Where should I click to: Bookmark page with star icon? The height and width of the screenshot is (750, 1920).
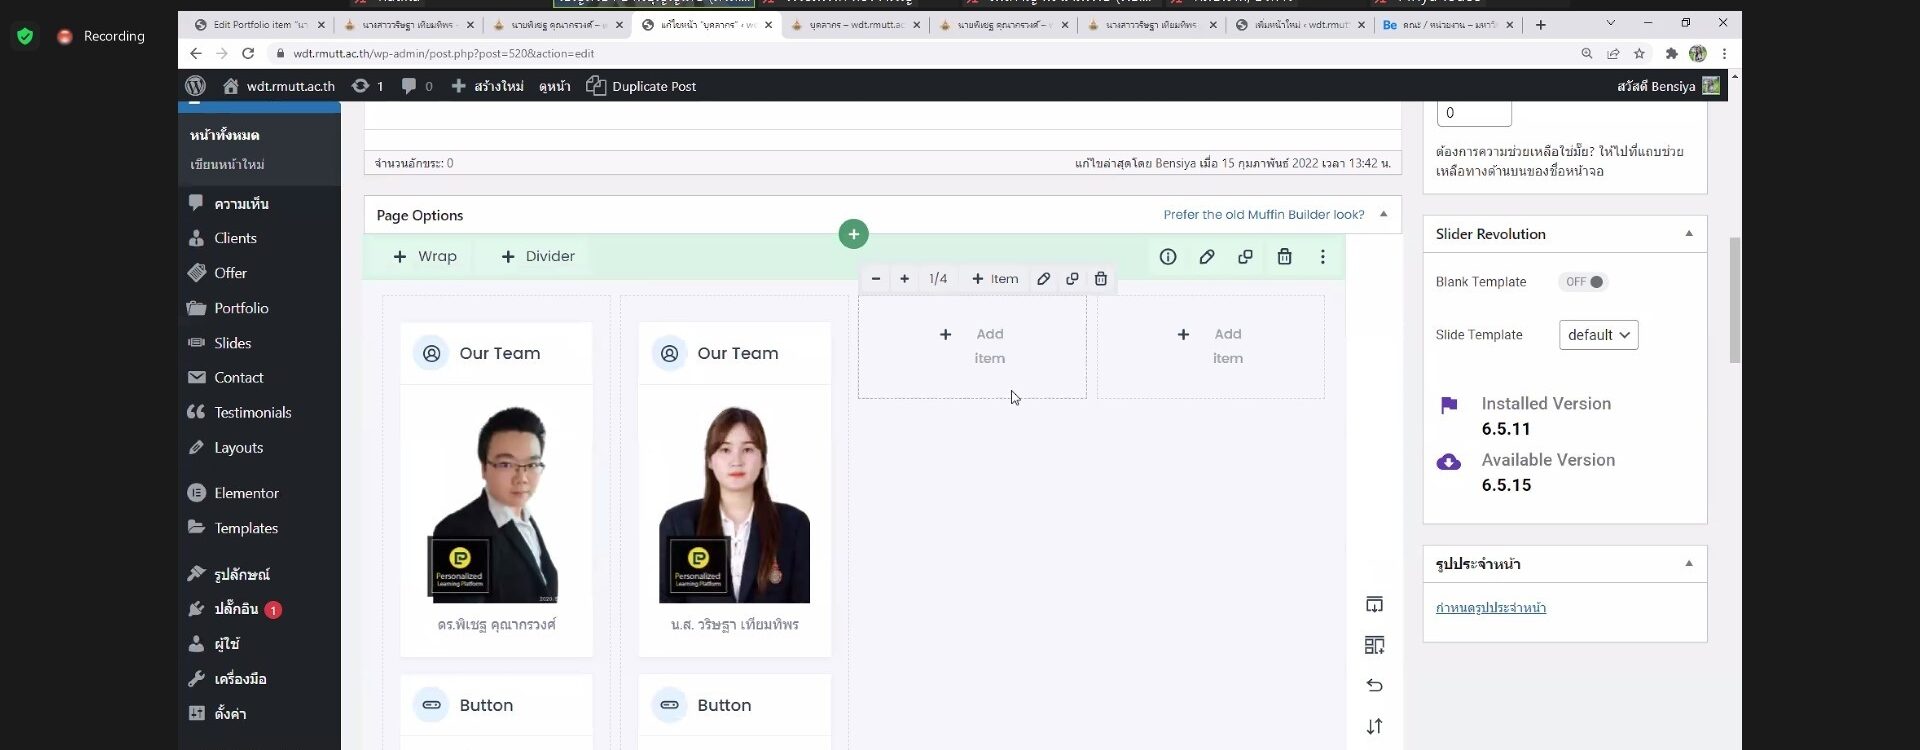[1639, 53]
